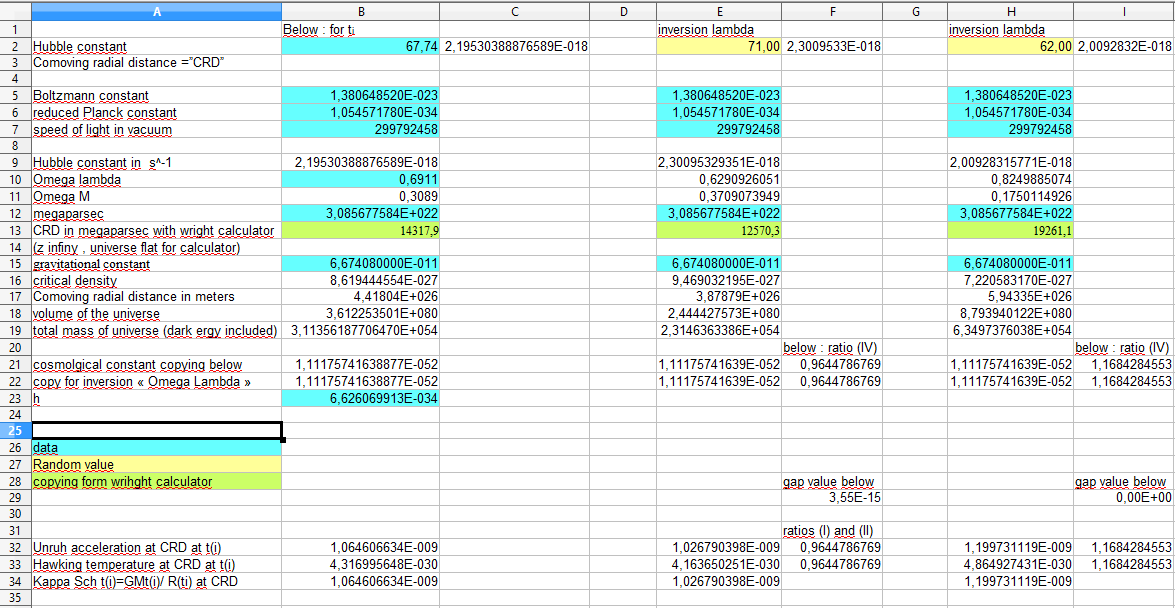1176x608 pixels.
Task: Select the green cell showing 19261,1
Action: [1010, 231]
